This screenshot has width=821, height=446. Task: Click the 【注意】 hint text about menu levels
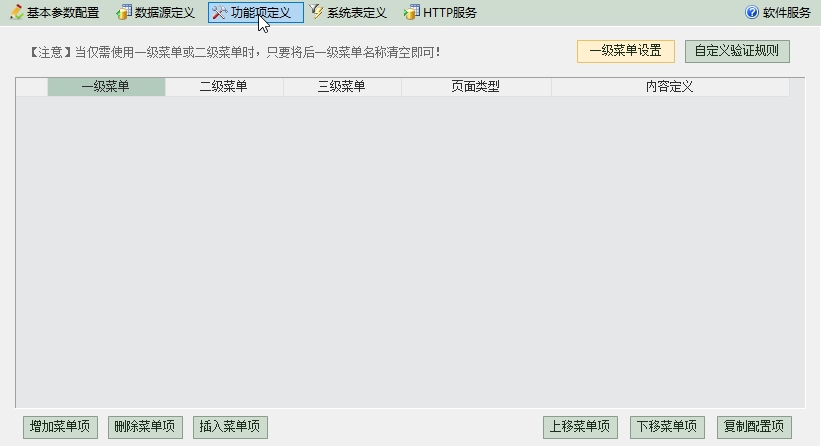(235, 52)
